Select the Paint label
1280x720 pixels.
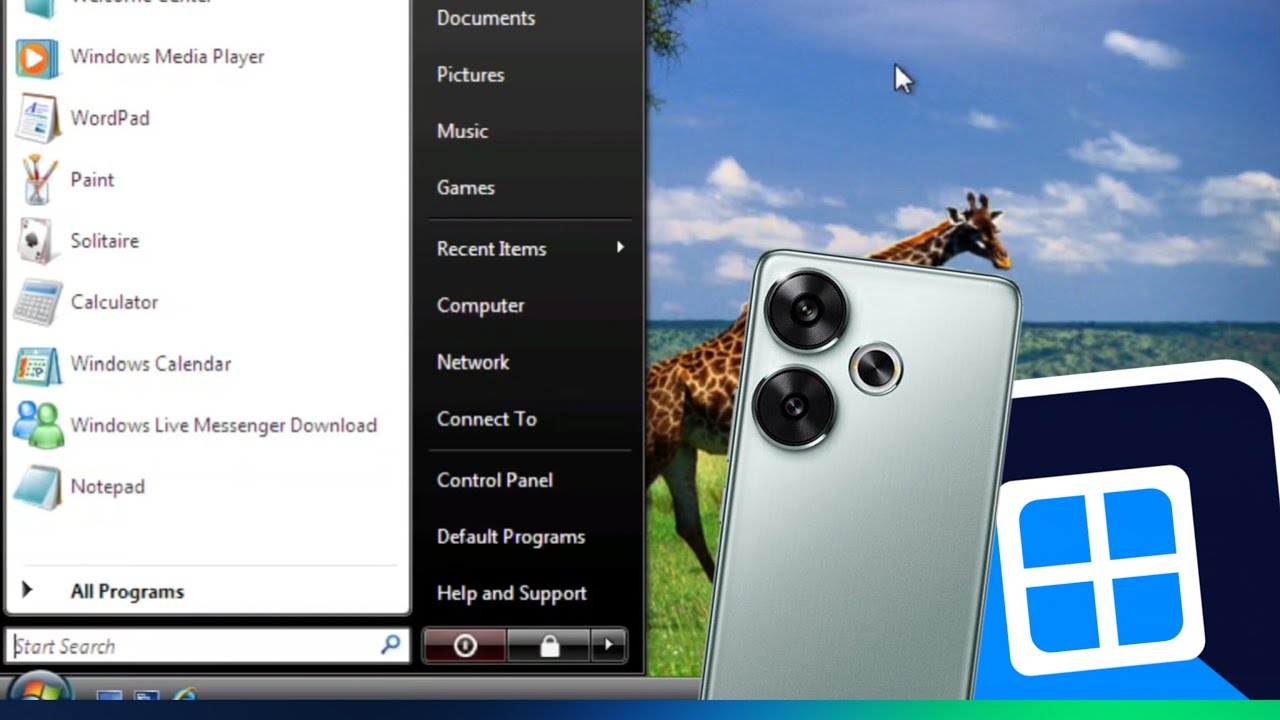tap(92, 180)
